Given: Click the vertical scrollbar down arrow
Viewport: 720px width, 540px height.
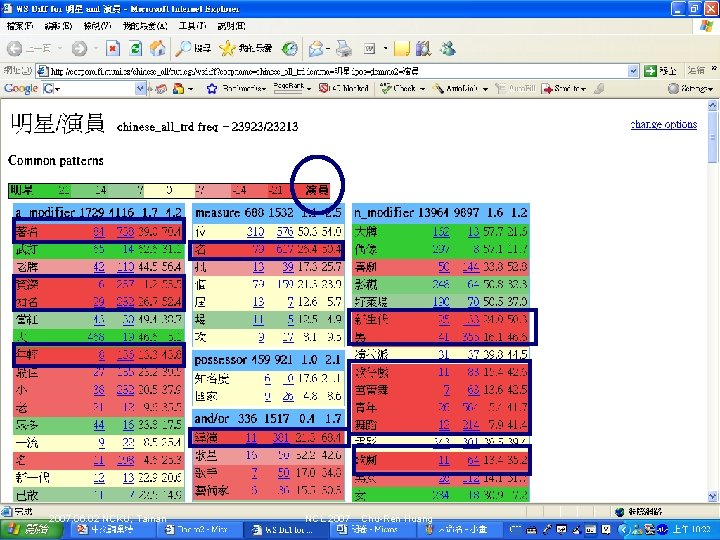Looking at the screenshot, I should [x=712, y=496].
